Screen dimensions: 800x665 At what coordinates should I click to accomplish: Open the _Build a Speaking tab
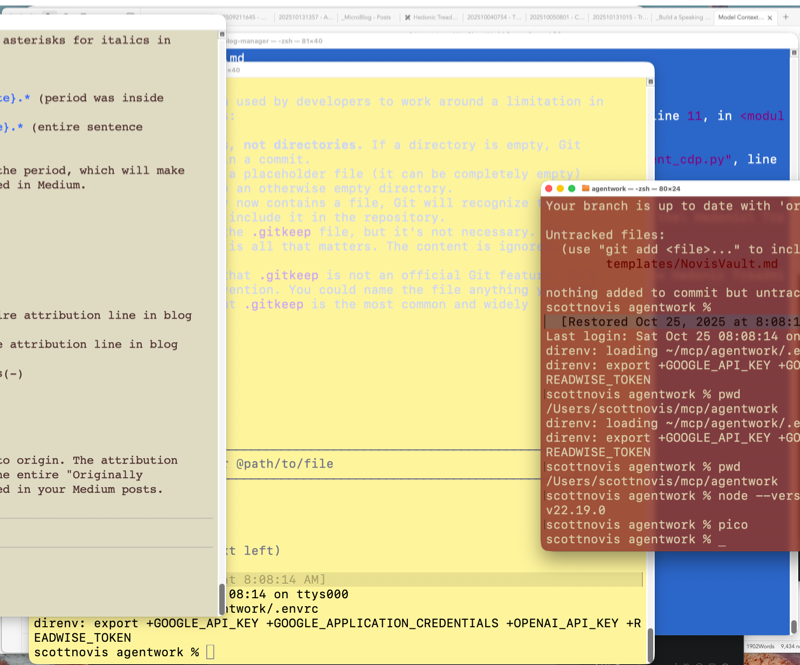(x=683, y=17)
